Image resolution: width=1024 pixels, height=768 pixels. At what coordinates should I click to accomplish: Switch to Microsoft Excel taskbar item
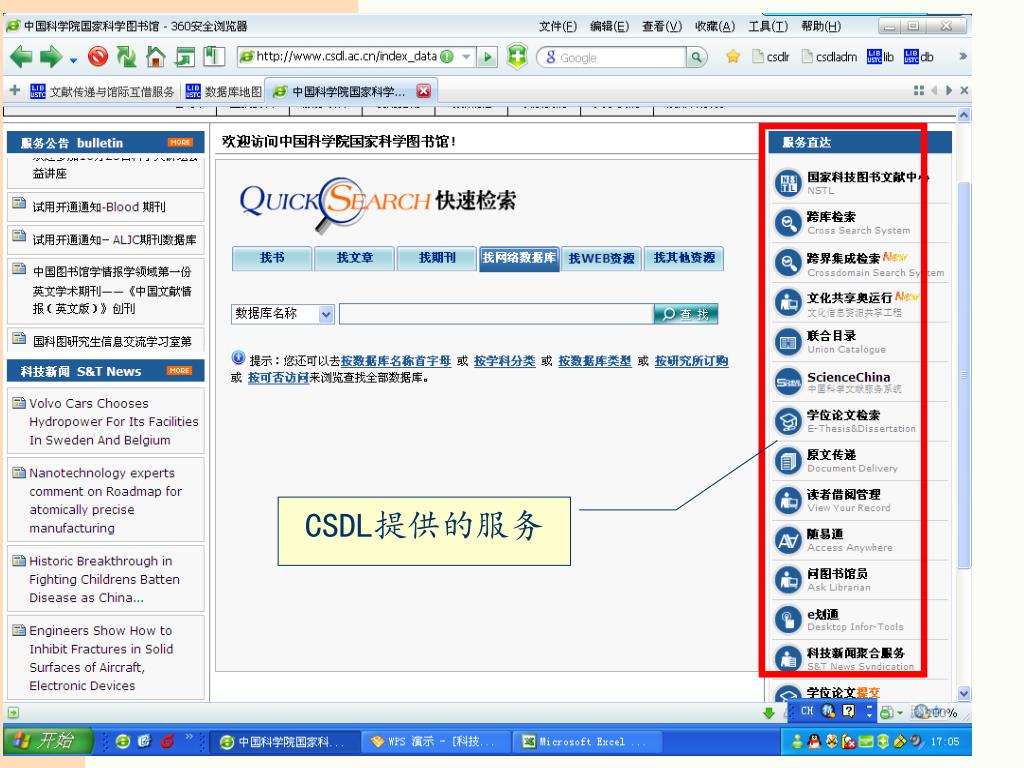pos(585,742)
